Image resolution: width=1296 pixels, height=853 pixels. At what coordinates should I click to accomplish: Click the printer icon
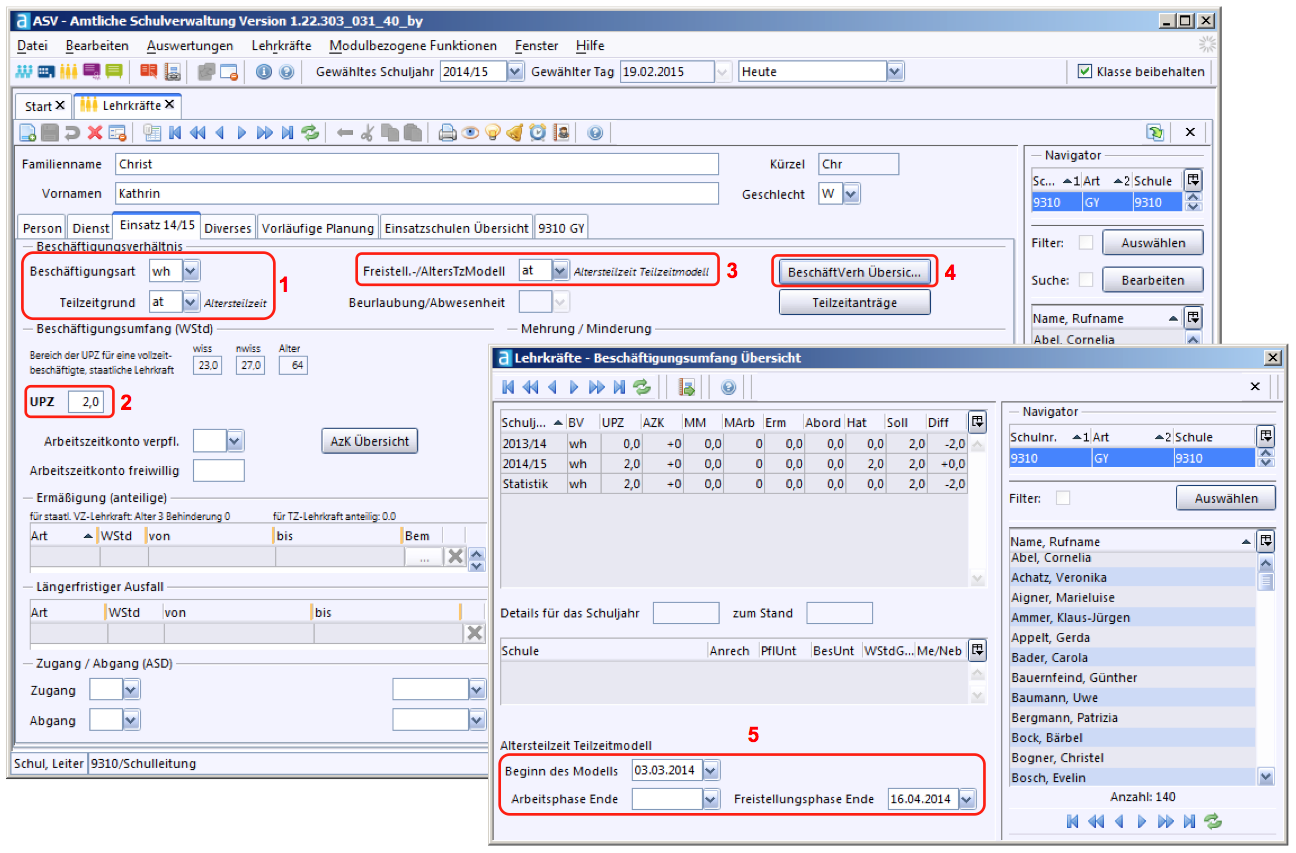pyautogui.click(x=448, y=133)
